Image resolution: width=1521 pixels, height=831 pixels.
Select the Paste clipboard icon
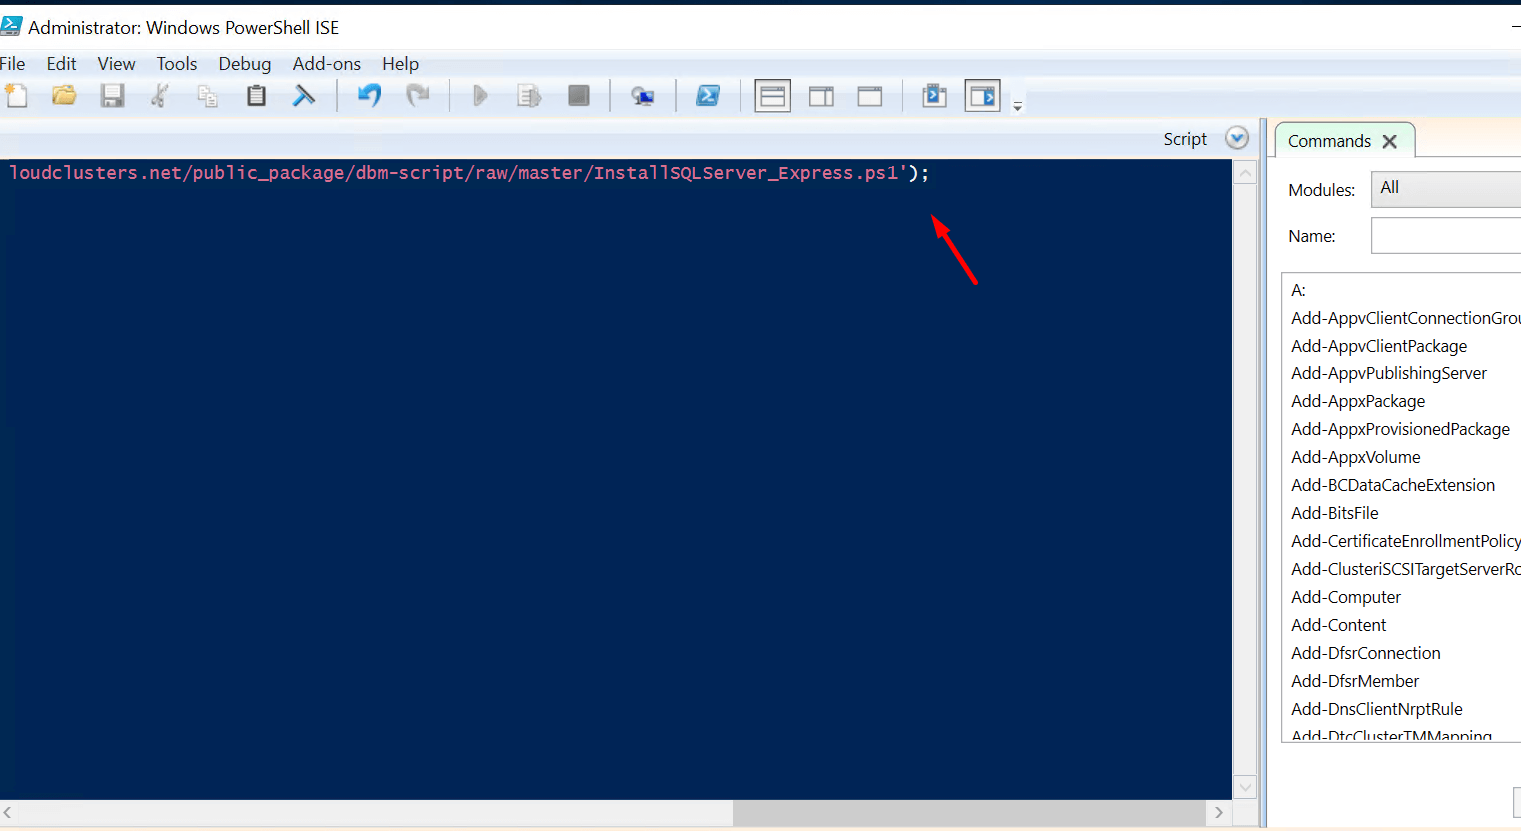coord(255,95)
